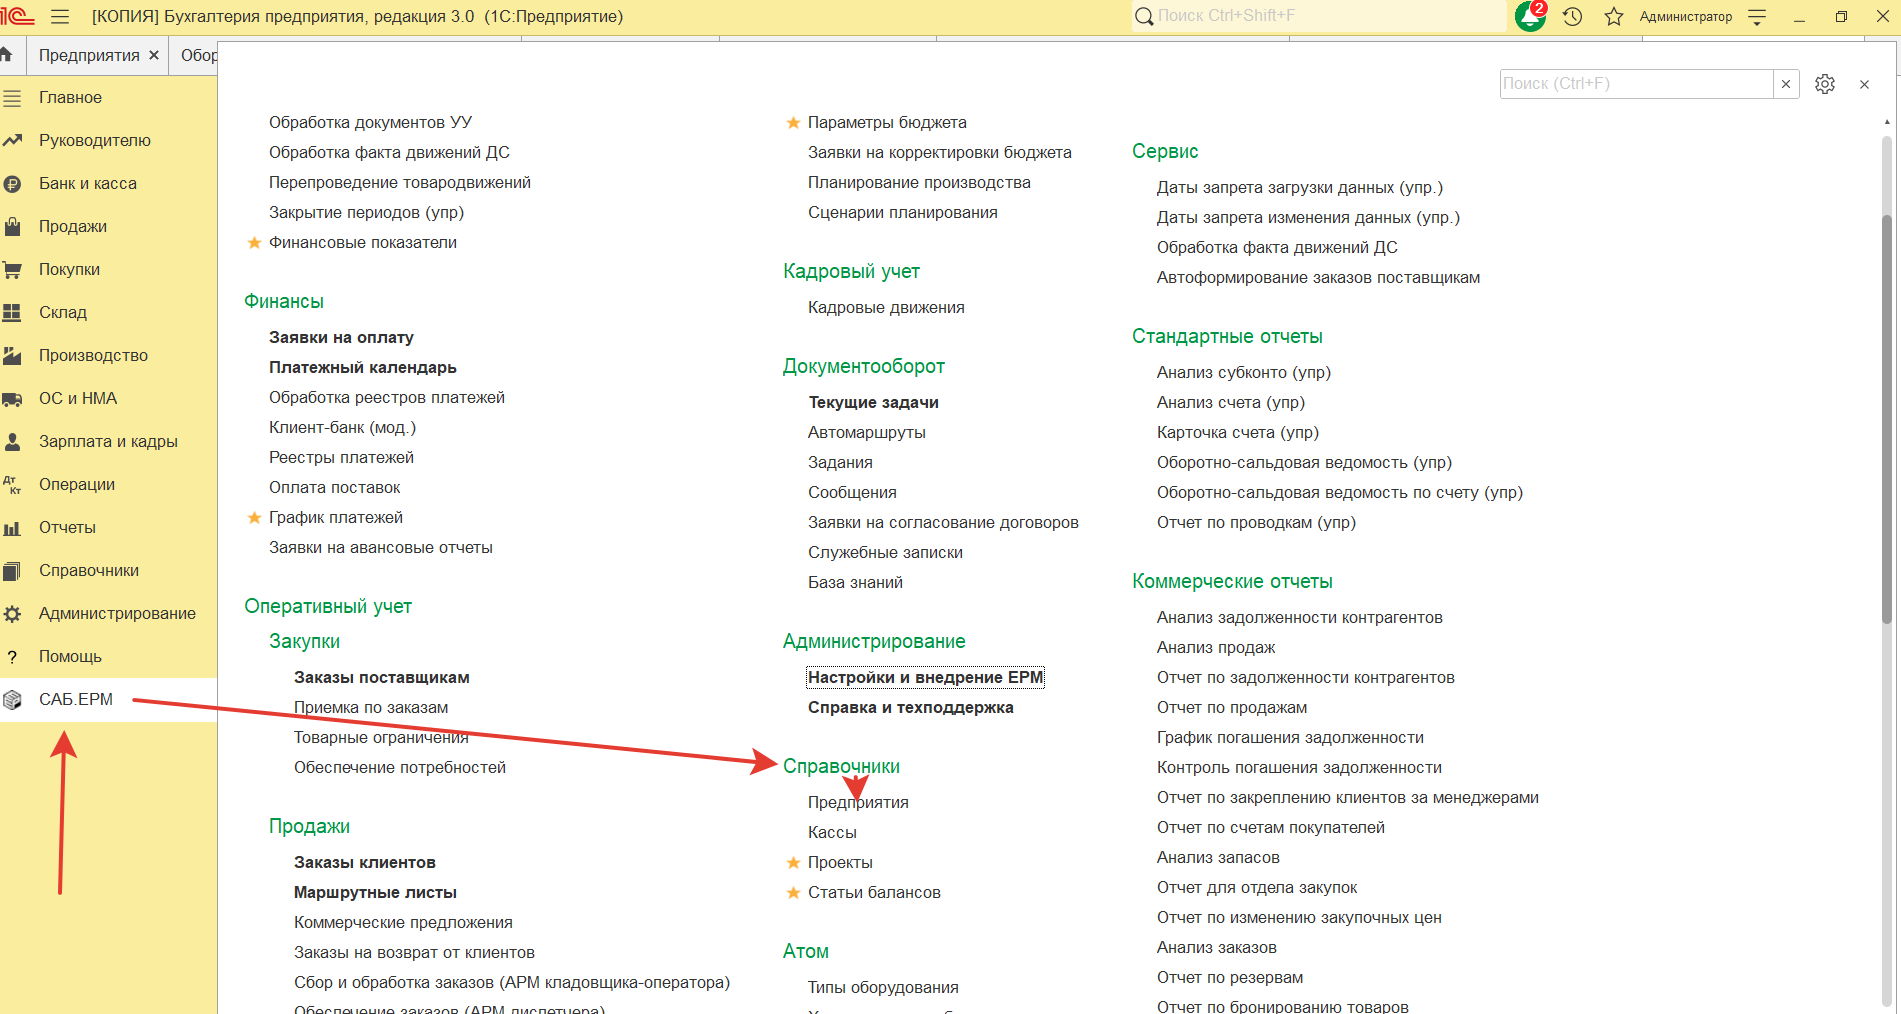Image resolution: width=1901 pixels, height=1014 pixels.
Task: Open Заявки на оплату
Action: (341, 338)
